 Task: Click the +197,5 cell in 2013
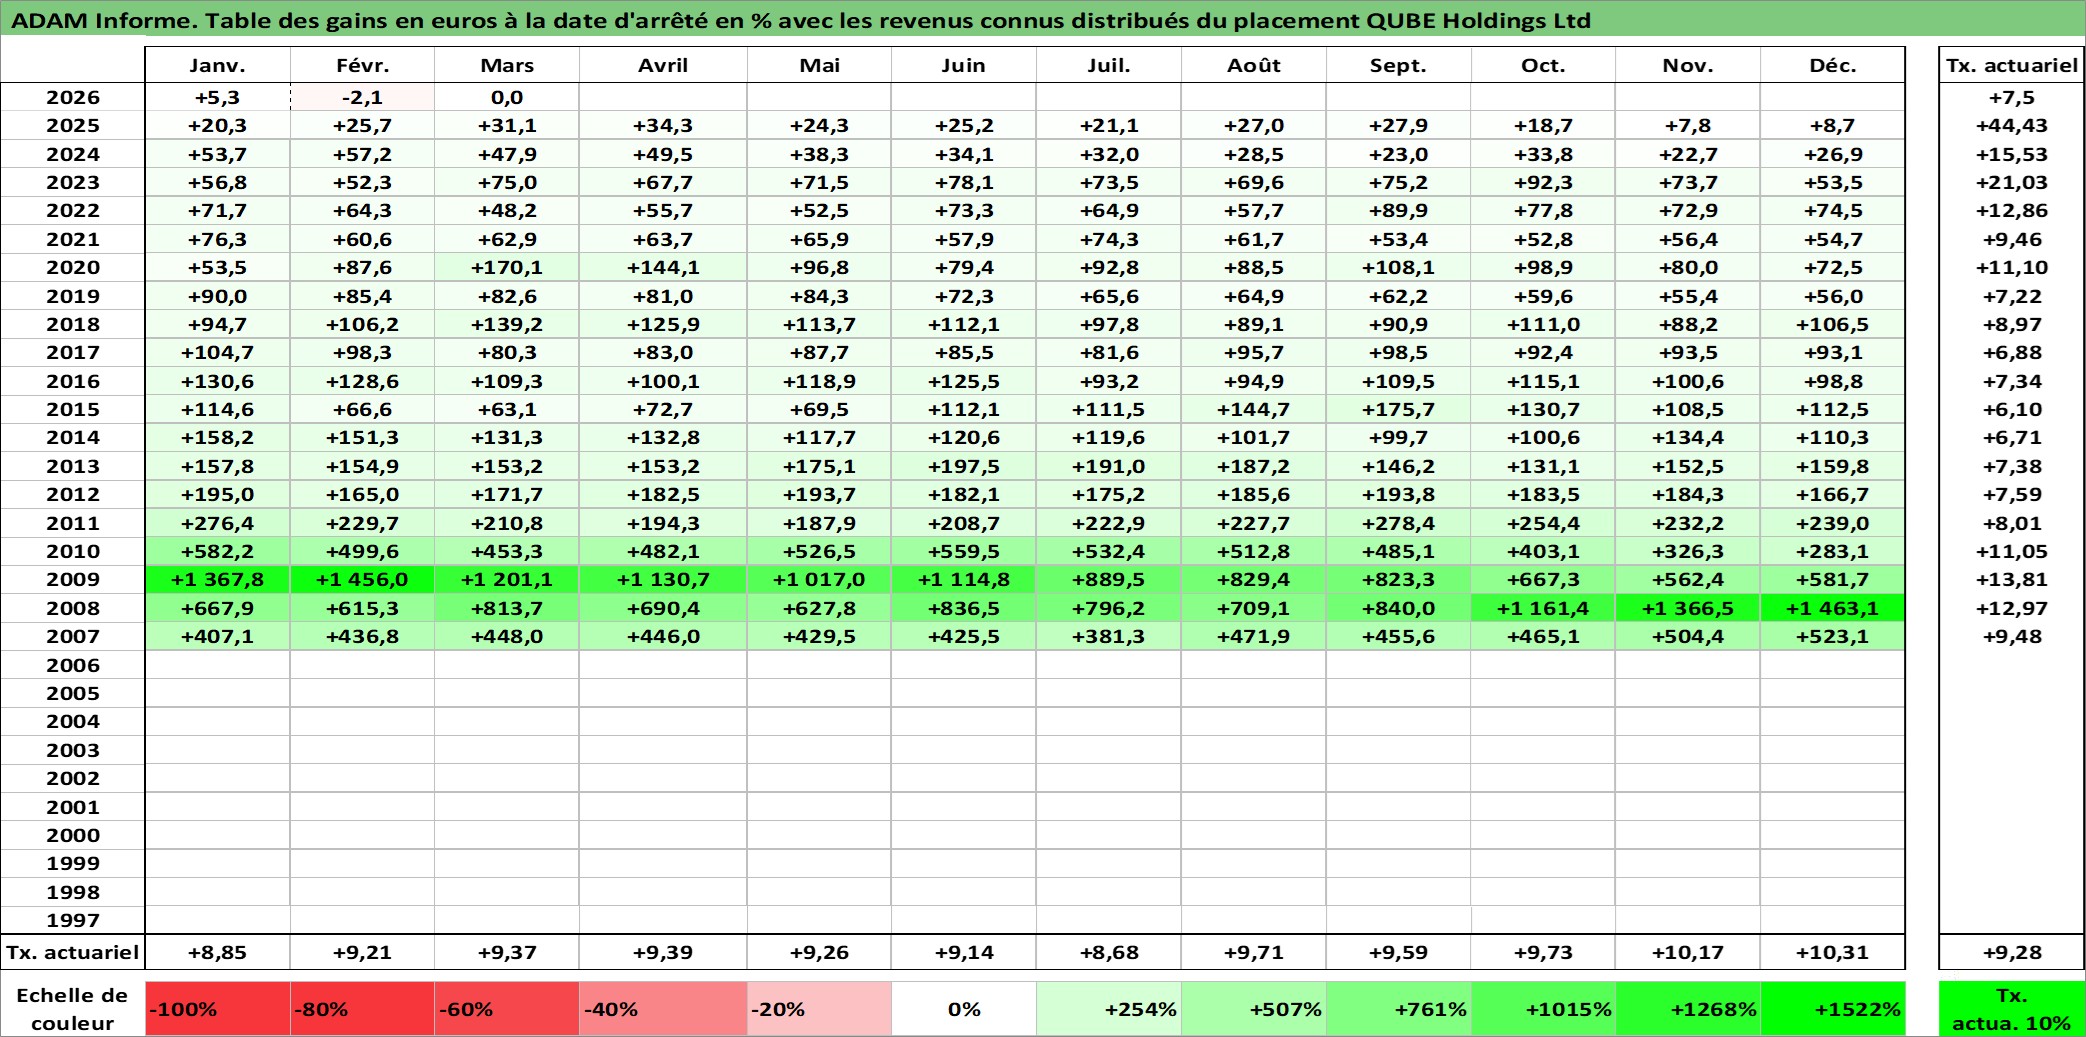pyautogui.click(x=964, y=466)
